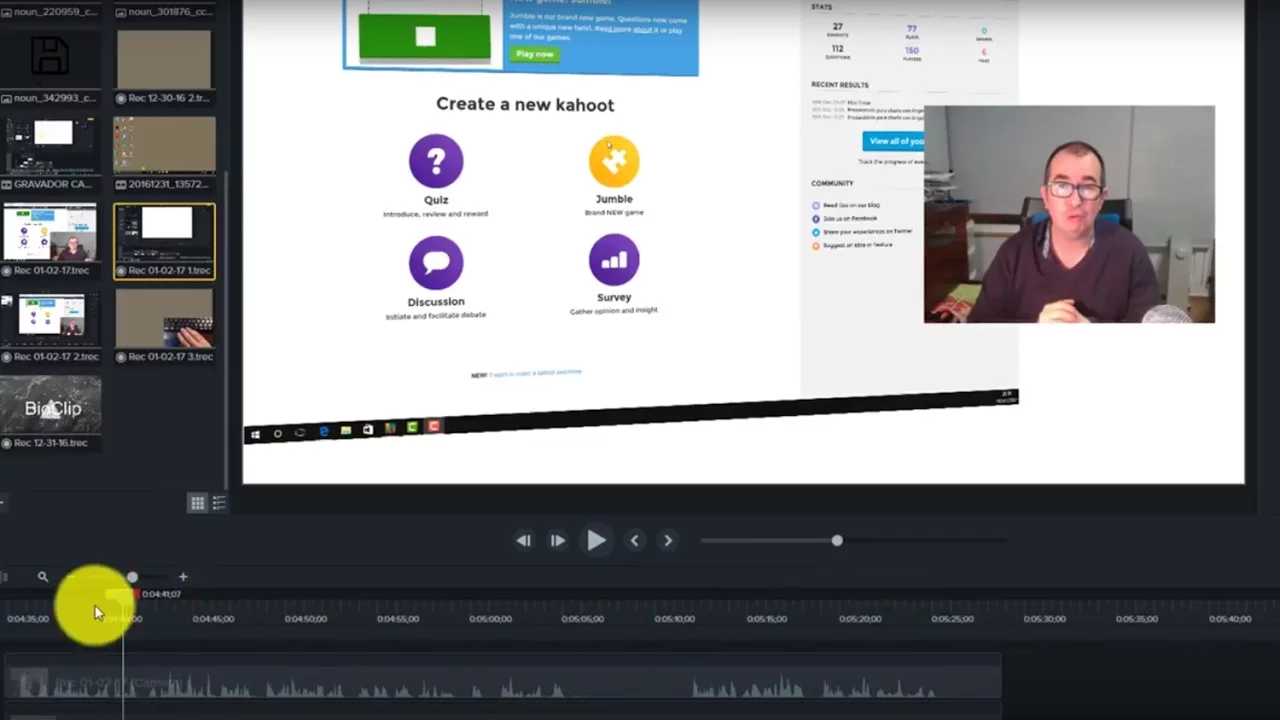Click the purple Quiz icon in preview

pos(436,161)
